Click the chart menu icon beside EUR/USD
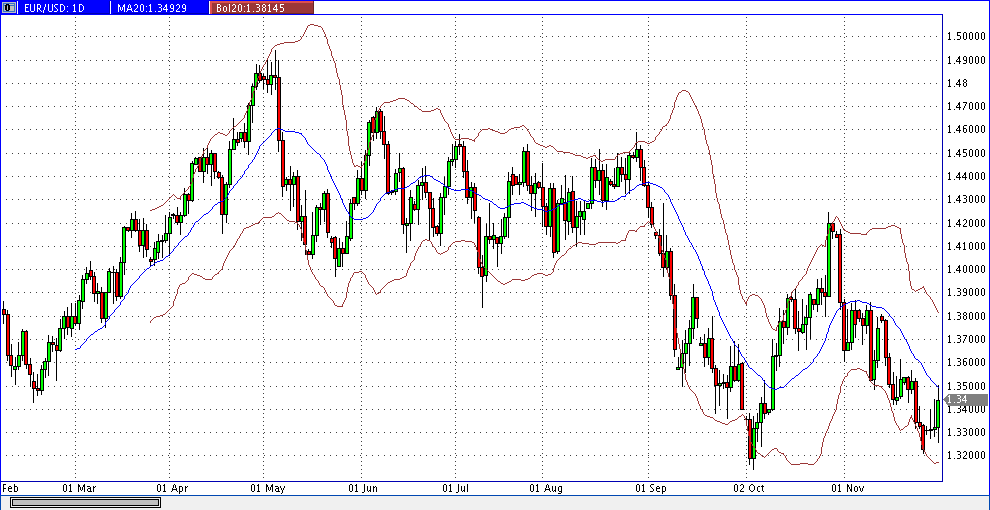 click(x=7, y=8)
